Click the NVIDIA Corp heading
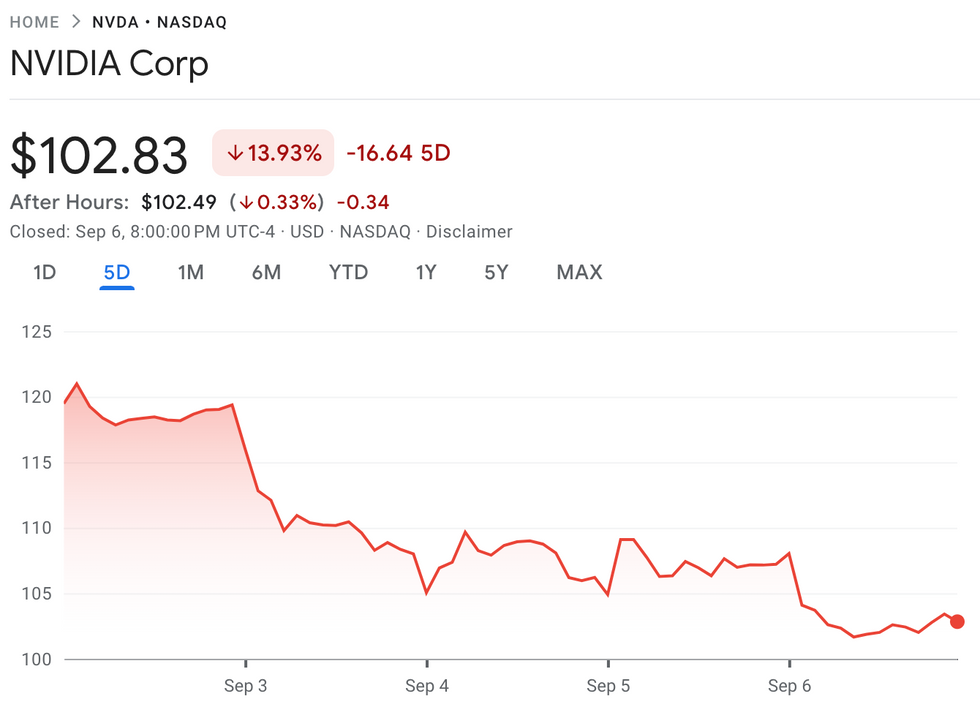980x712 pixels. pyautogui.click(x=109, y=64)
